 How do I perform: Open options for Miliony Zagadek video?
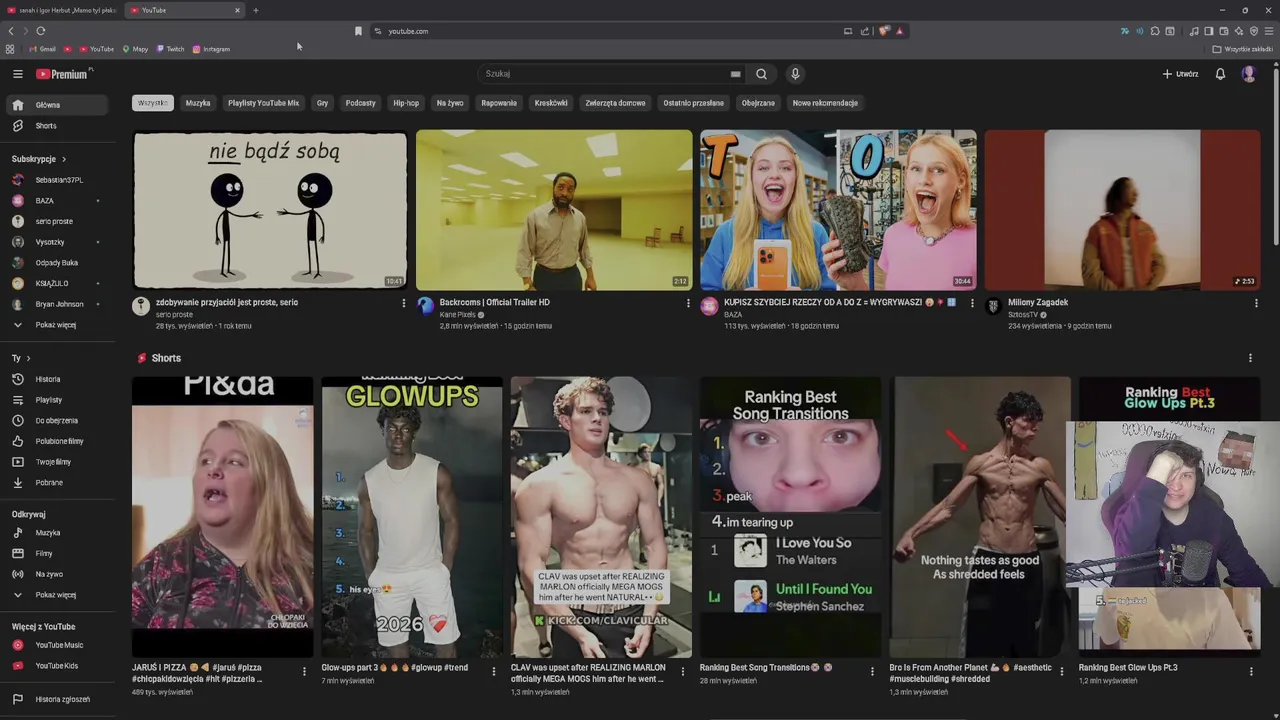[1256, 303]
